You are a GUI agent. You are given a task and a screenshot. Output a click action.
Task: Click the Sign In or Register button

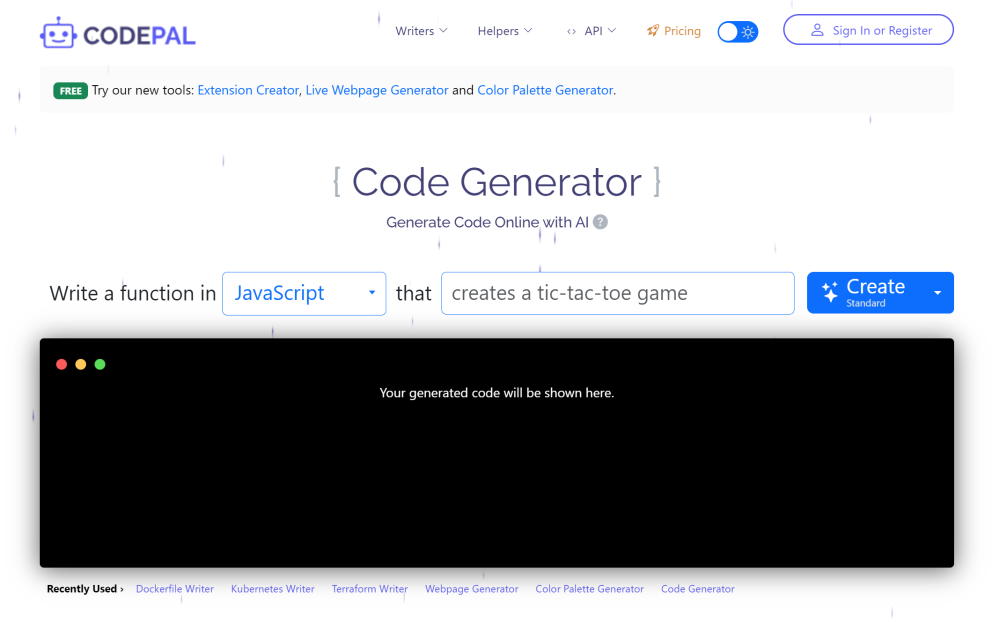point(868,30)
